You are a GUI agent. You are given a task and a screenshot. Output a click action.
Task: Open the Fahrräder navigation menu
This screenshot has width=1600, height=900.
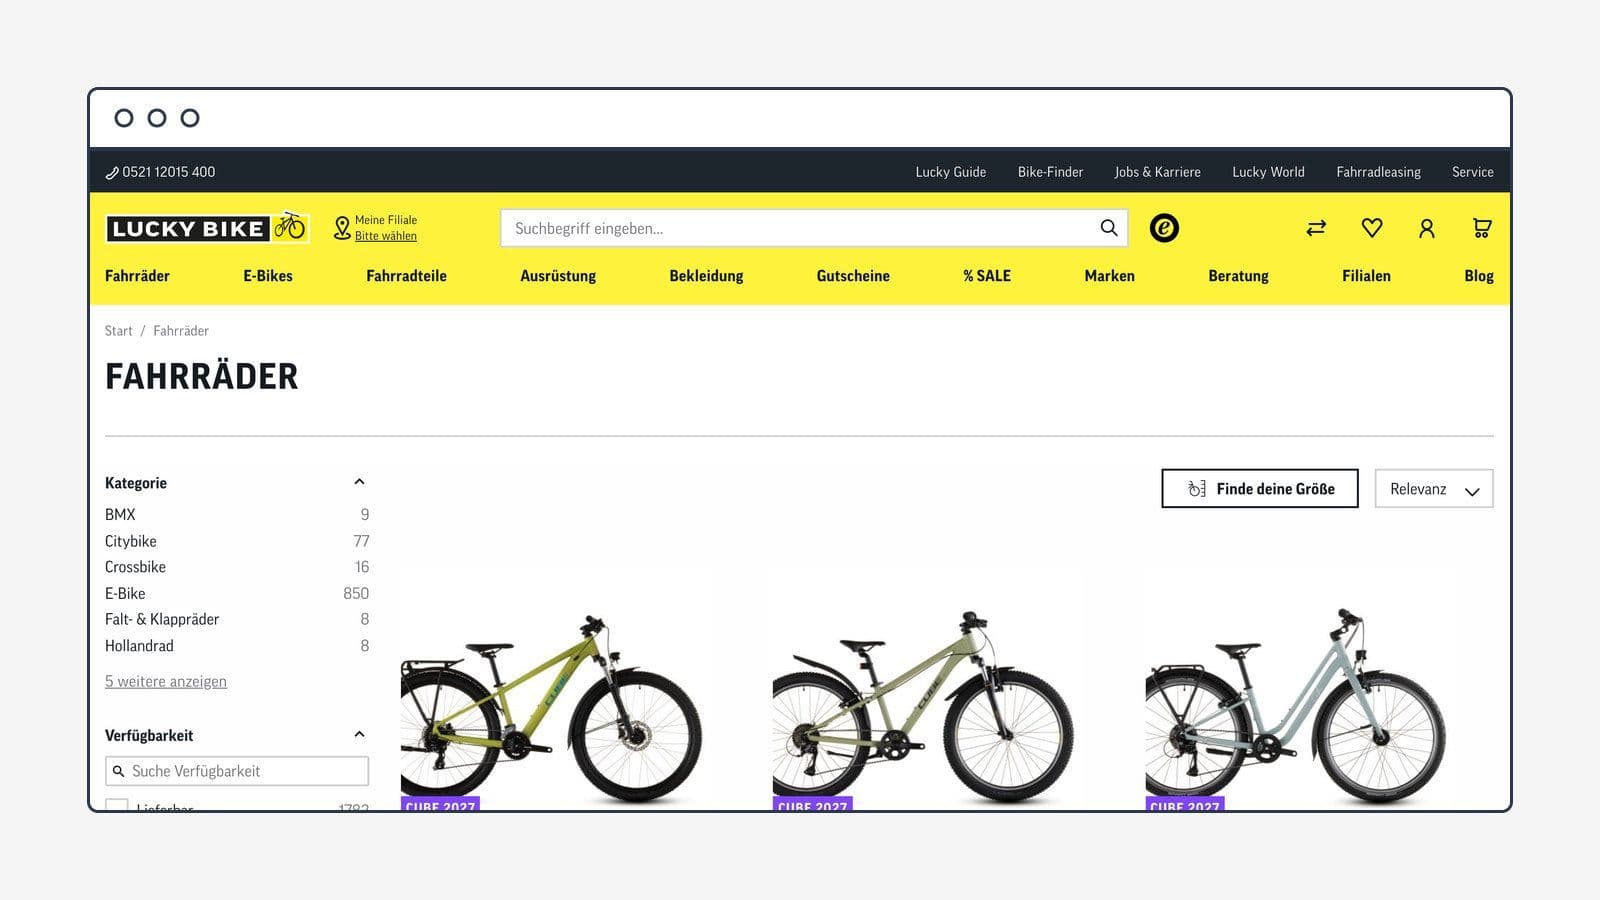click(137, 276)
